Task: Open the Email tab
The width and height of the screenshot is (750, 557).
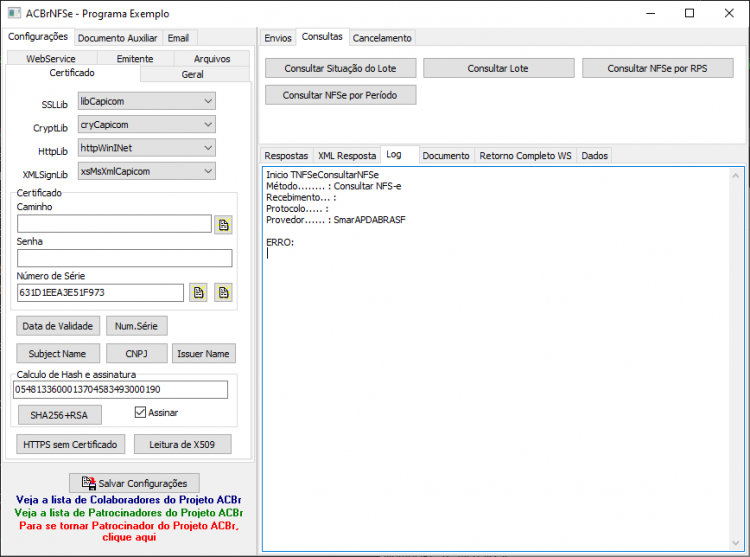Action: pos(178,38)
